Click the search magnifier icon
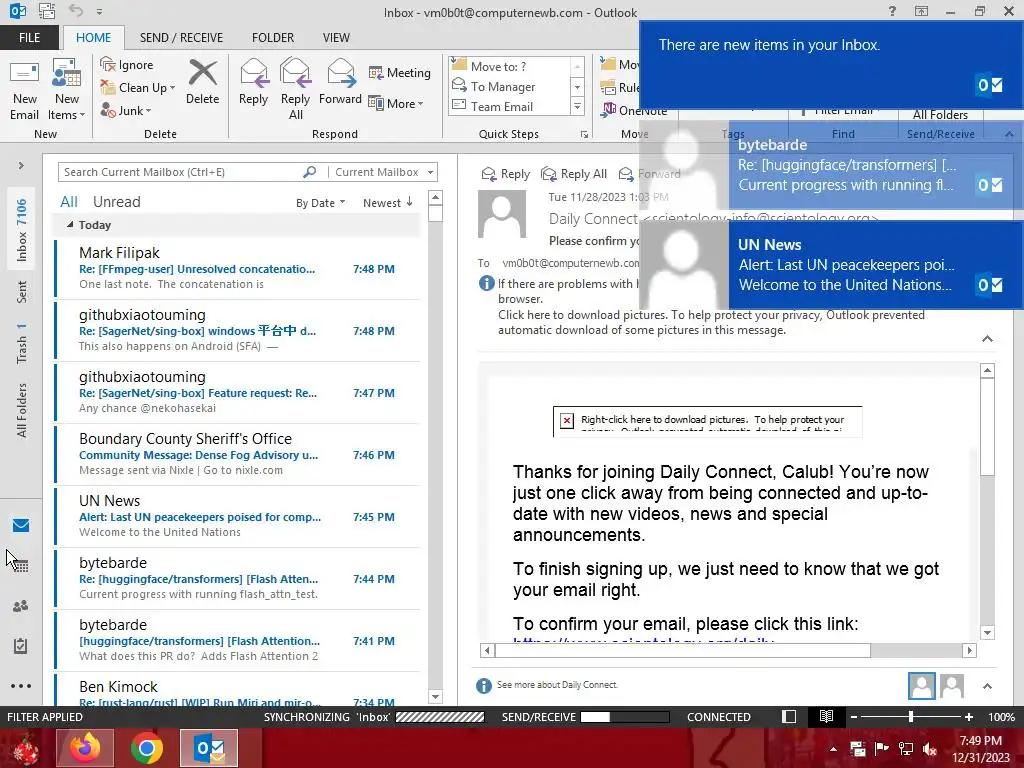The image size is (1024, 768). click(310, 172)
